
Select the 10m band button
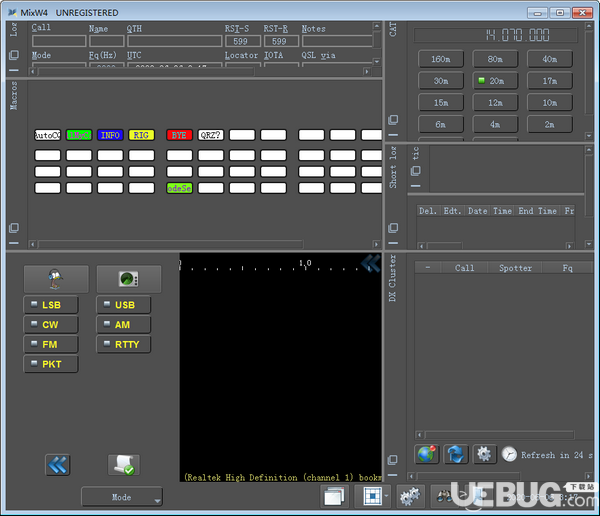click(x=550, y=103)
